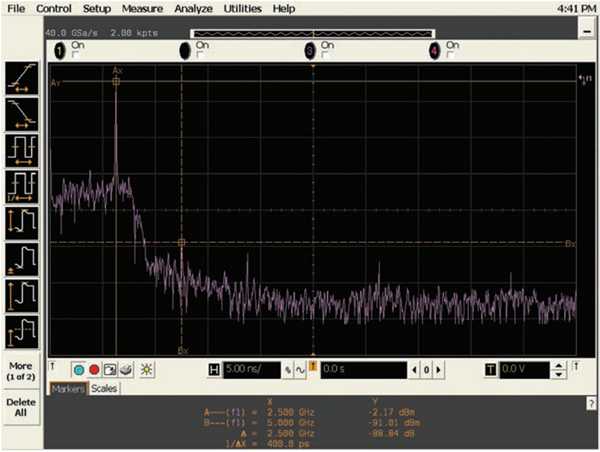Screen dimensions: 600x452
Task: Open the Analyze menu
Action: (x=193, y=8)
